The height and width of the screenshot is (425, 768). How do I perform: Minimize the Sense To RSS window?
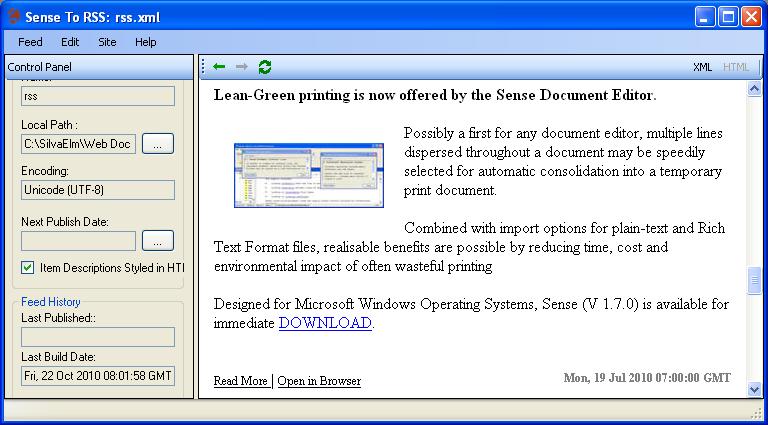[x=704, y=18]
